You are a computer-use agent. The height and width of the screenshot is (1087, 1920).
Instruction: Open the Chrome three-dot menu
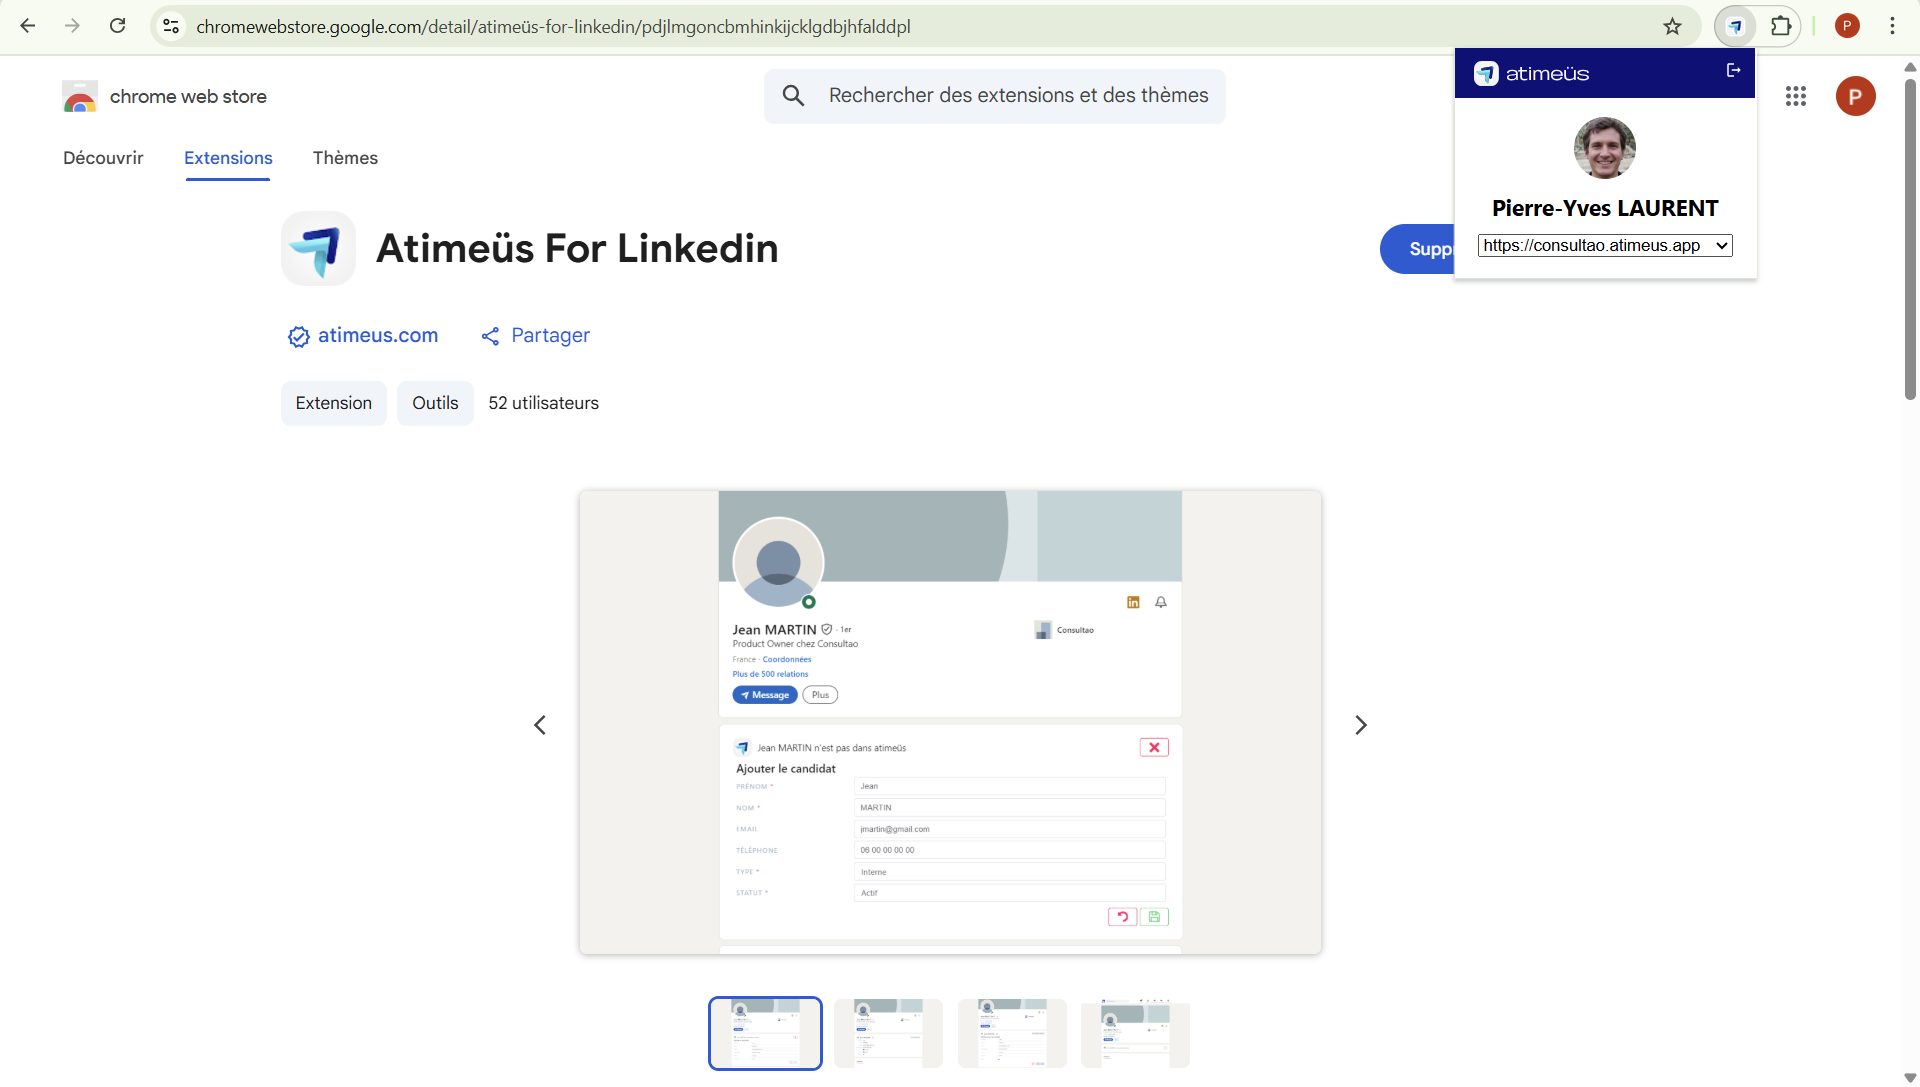pos(1892,26)
